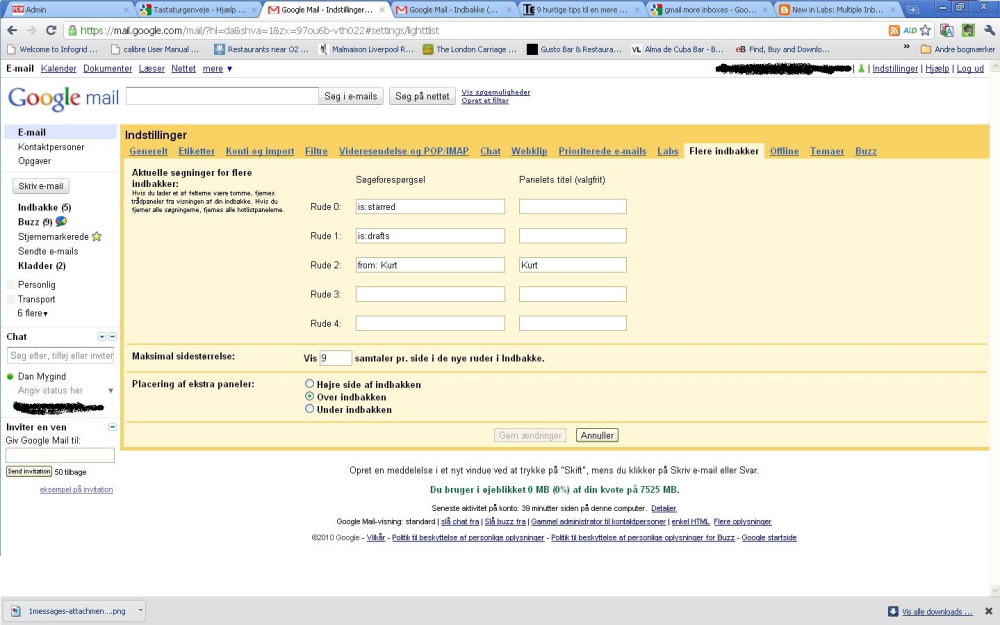The image size is (1000, 625).
Task: Choose Under indbakken placement option
Action: 309,409
